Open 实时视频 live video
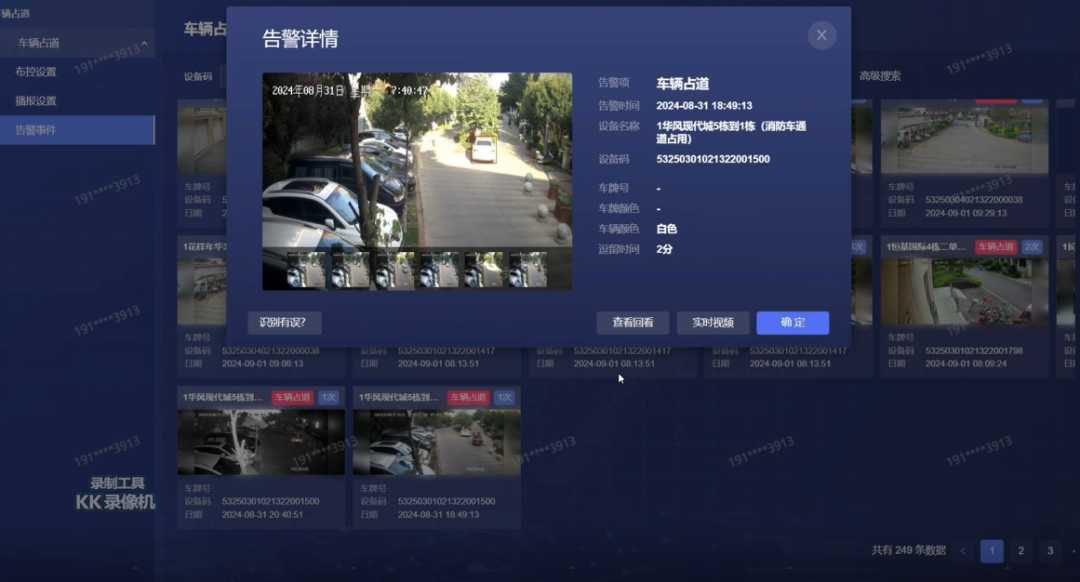Viewport: 1080px width, 582px height. pos(713,322)
